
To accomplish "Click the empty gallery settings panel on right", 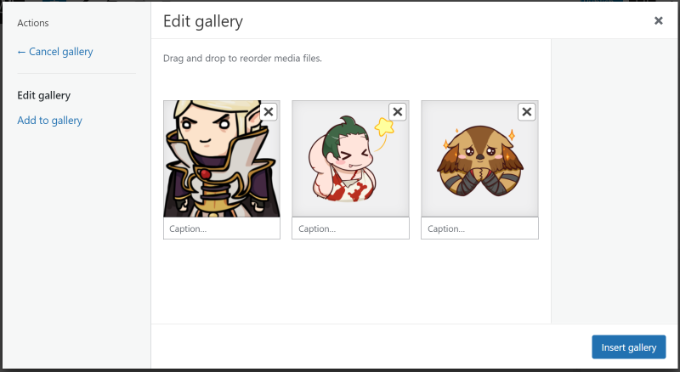I will 615,181.
